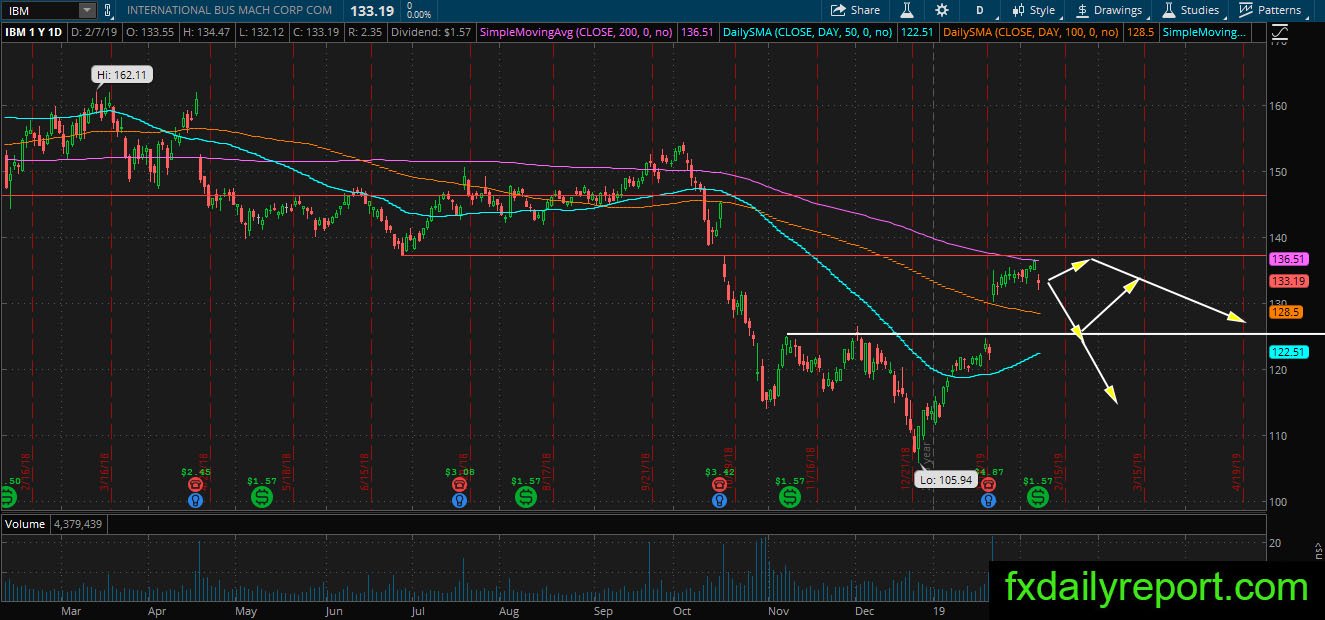Open the flask tool icon
This screenshot has height=620, width=1325.
907,10
